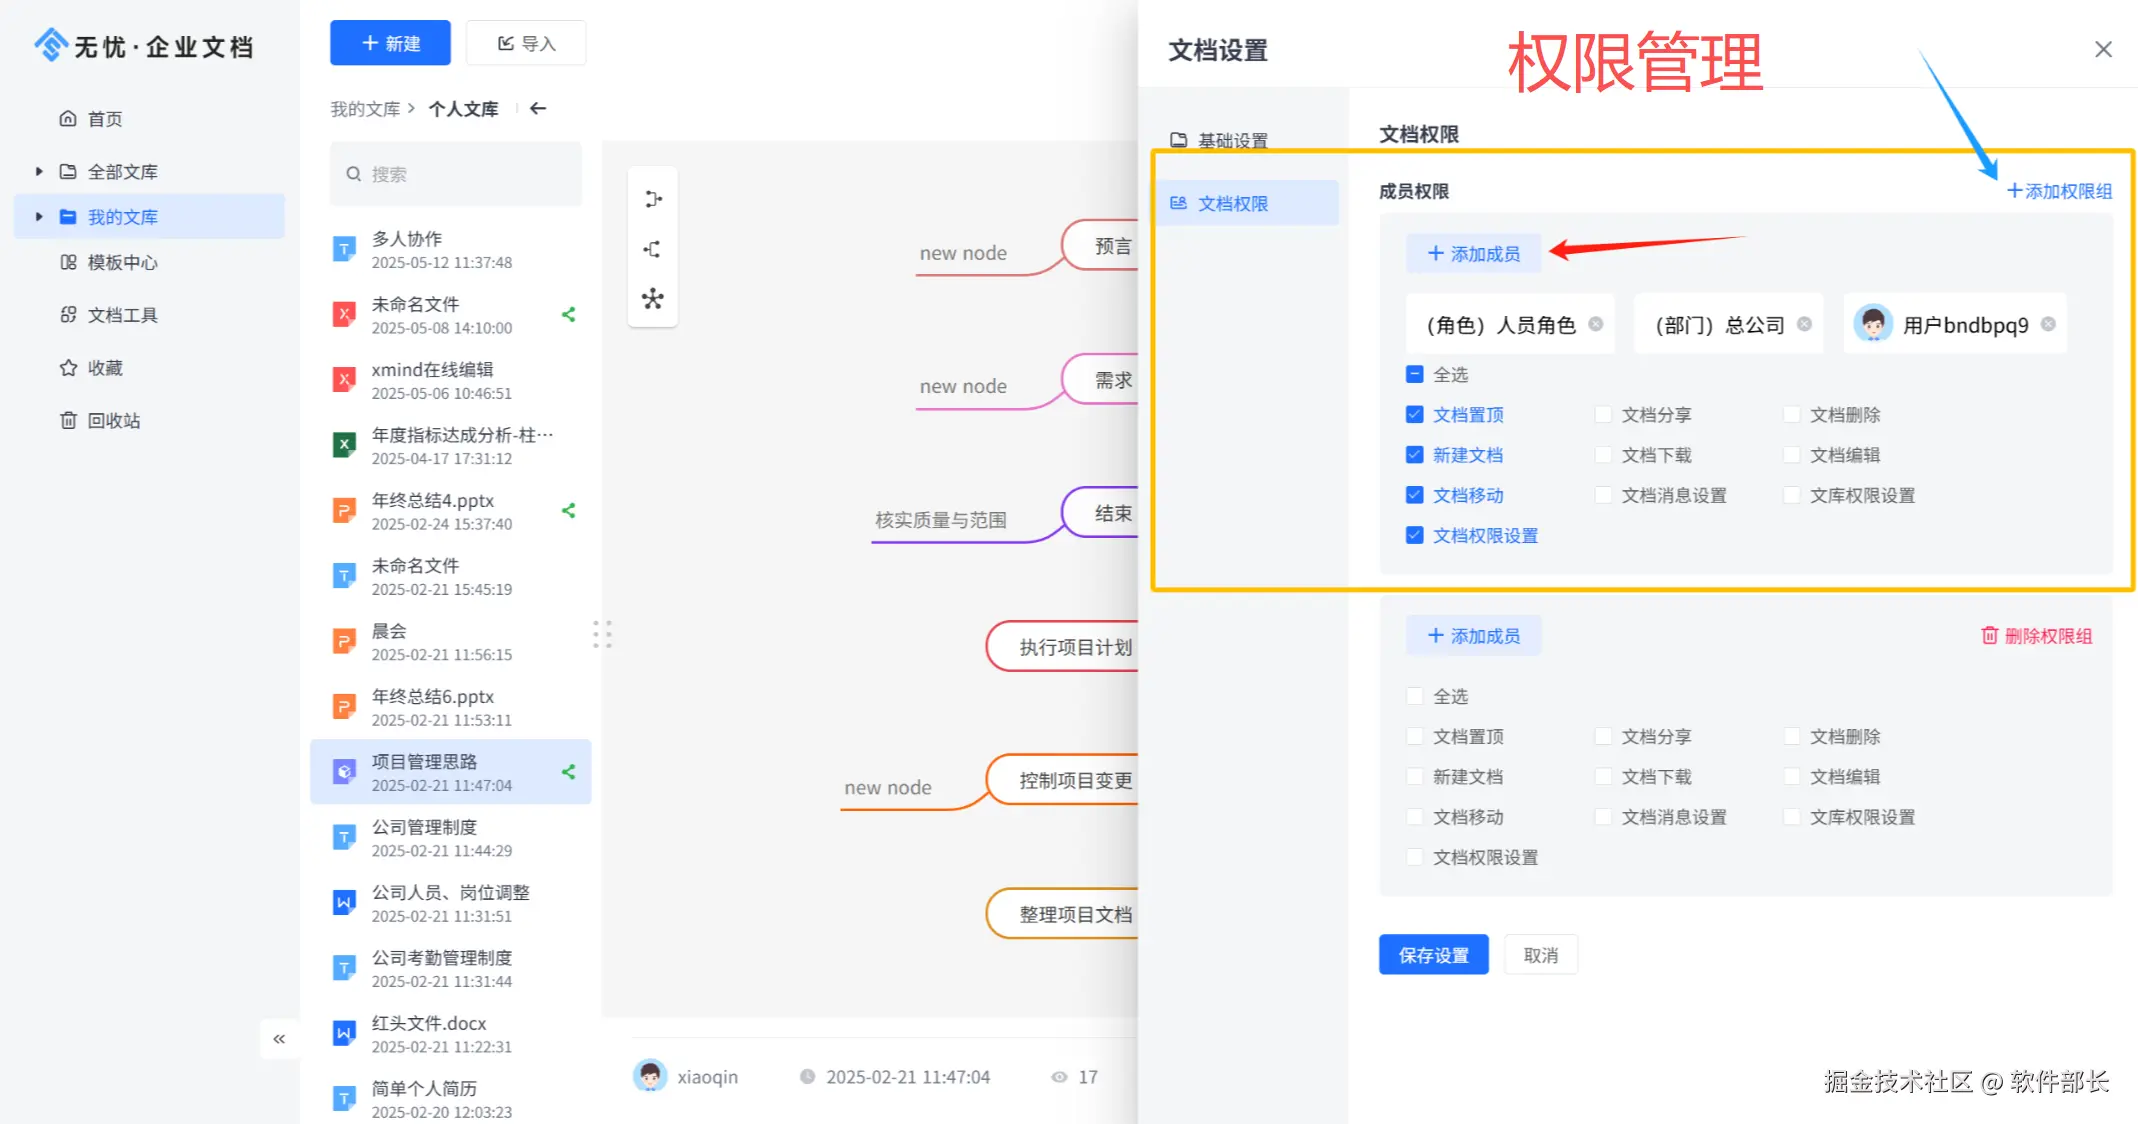Screen dimensions: 2138x1124
Task: Expand 我的文库 tree arrow
Action: click(39, 217)
